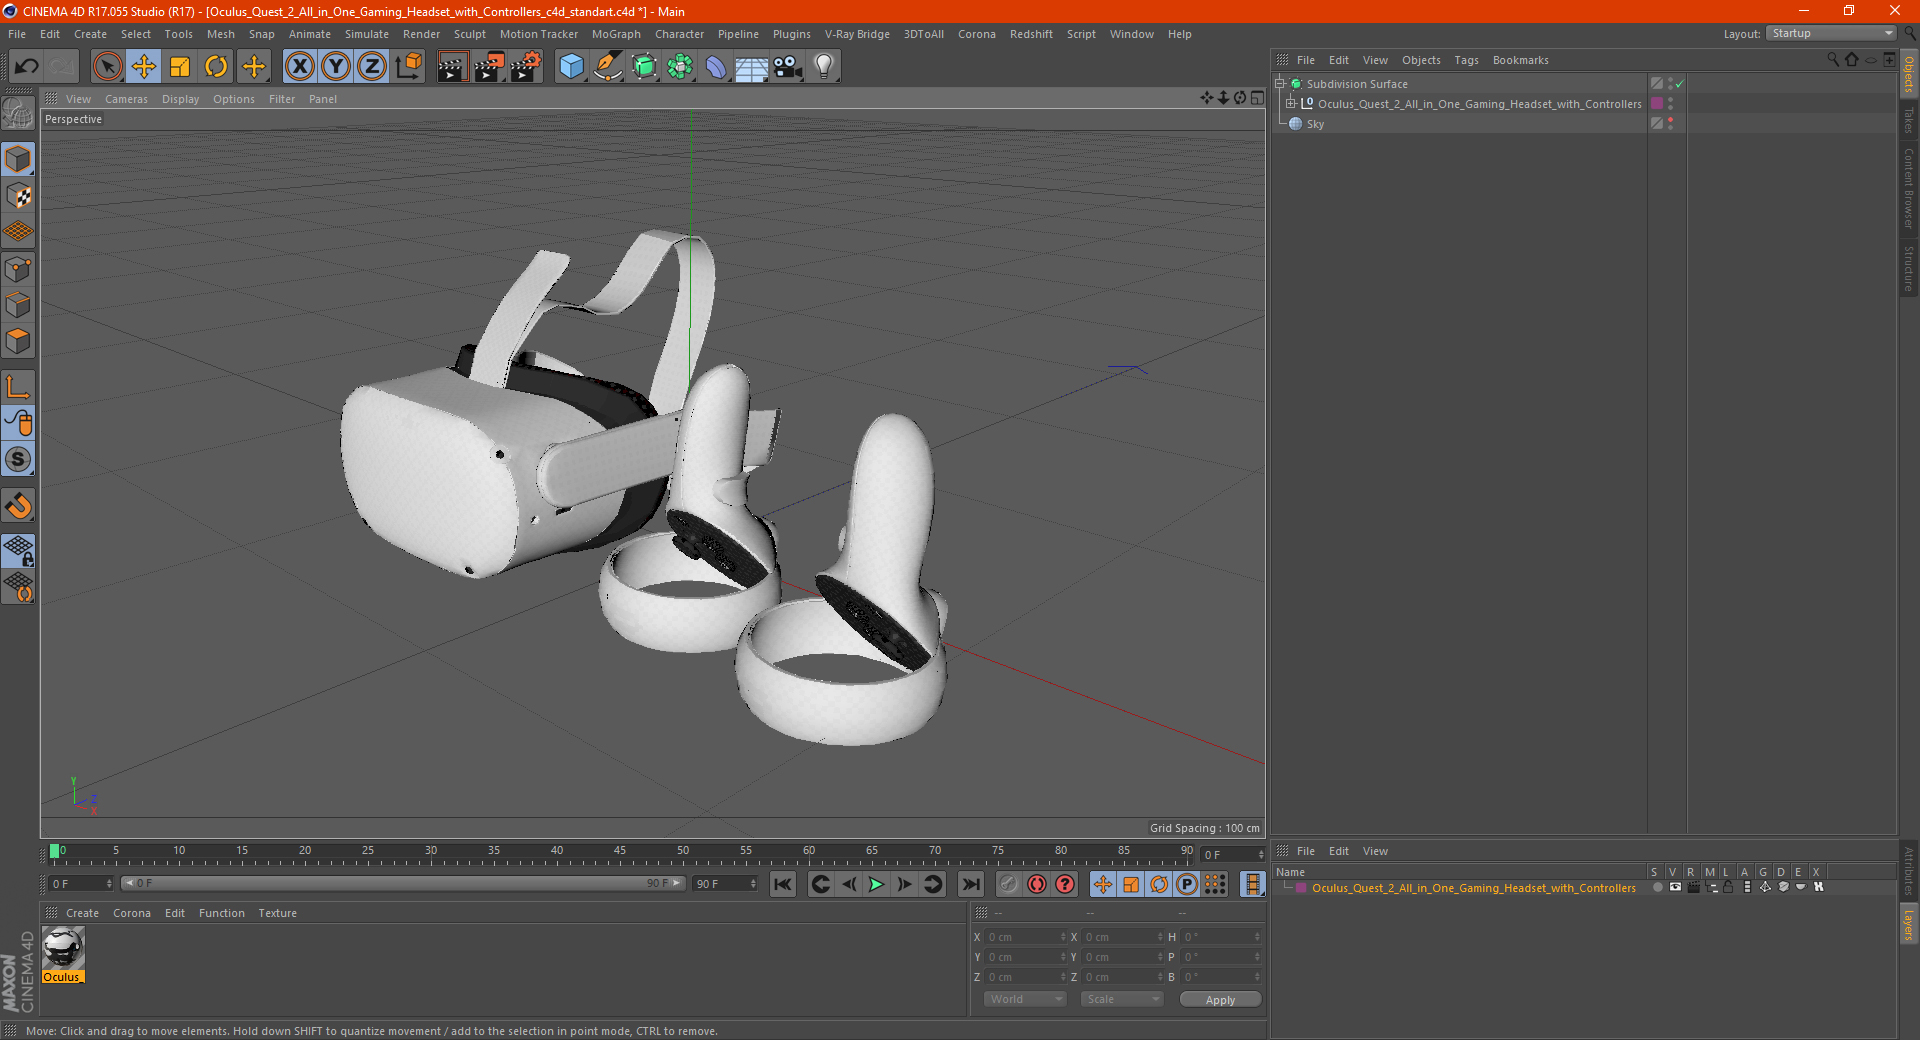This screenshot has height=1040, width=1920.
Task: Toggle viewport maximize icon
Action: tap(1257, 98)
